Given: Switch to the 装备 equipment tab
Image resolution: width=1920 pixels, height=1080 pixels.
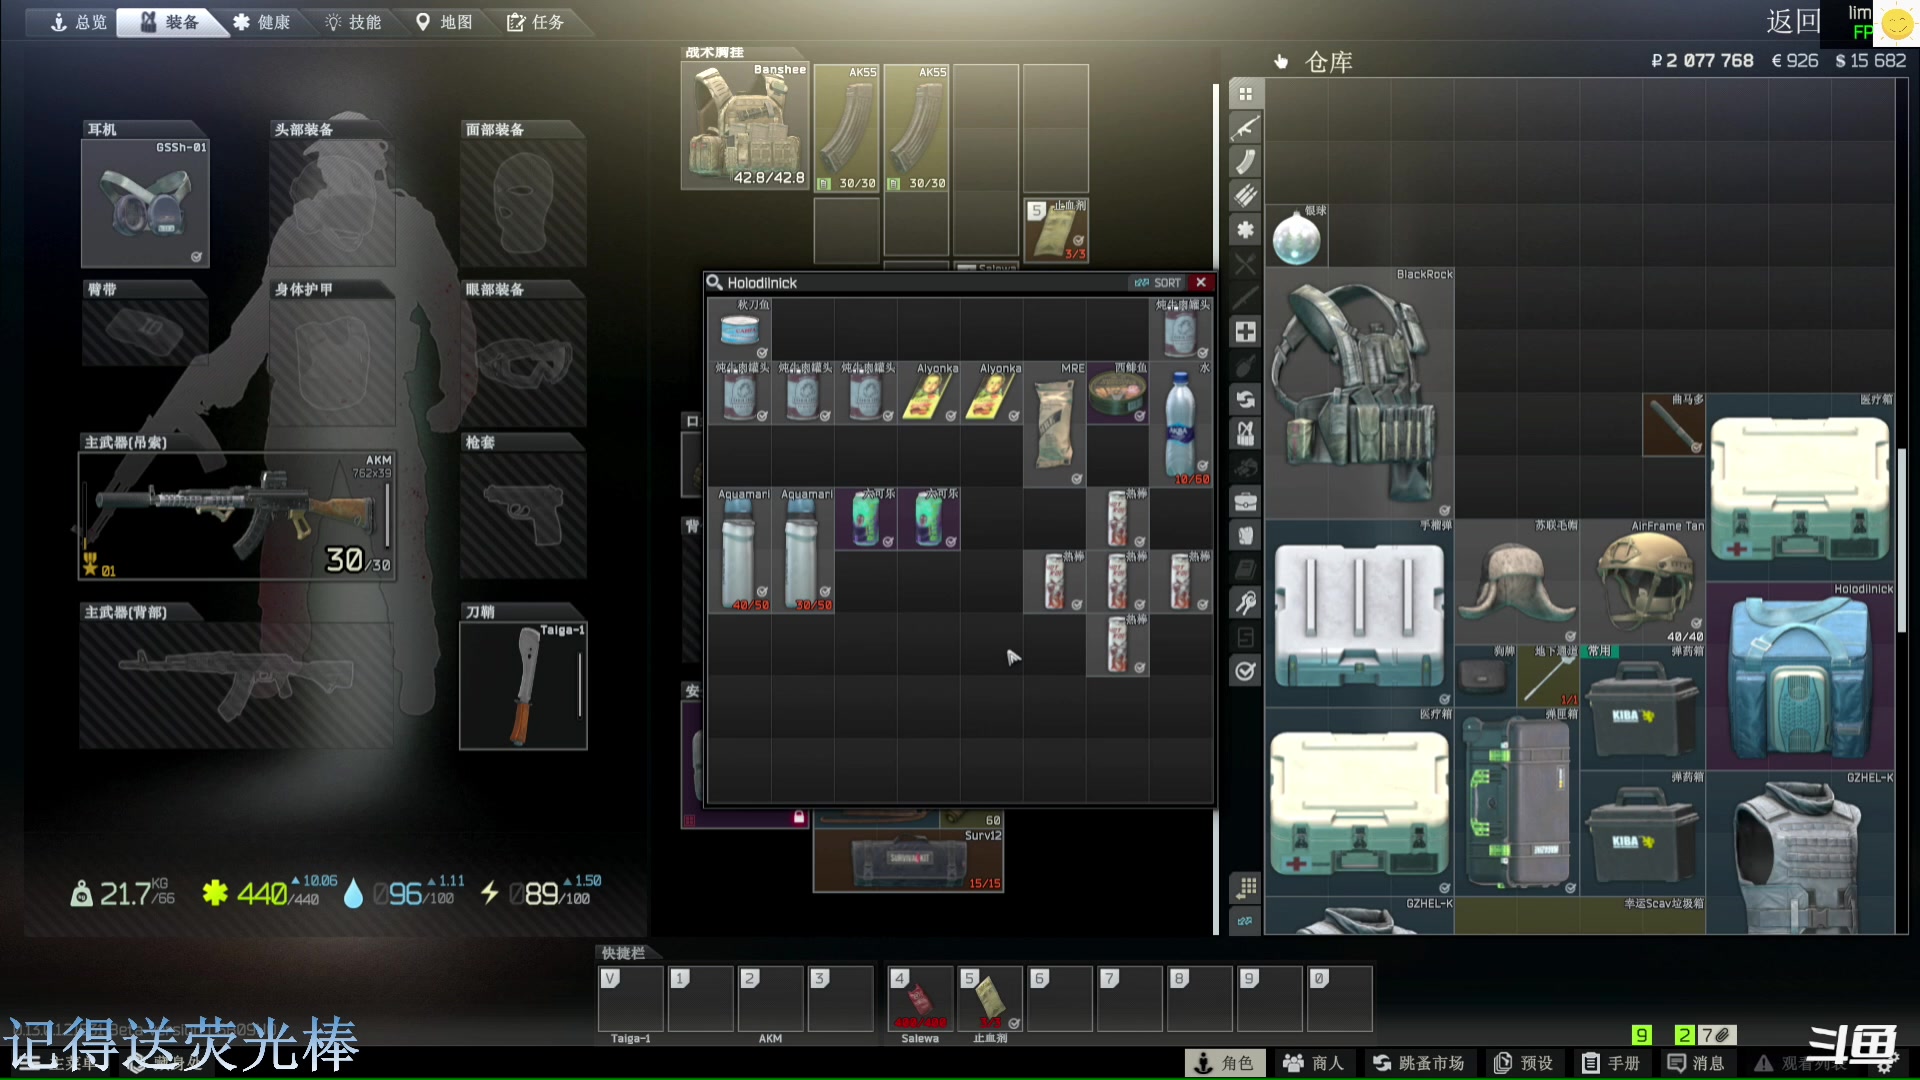Looking at the screenshot, I should point(170,22).
